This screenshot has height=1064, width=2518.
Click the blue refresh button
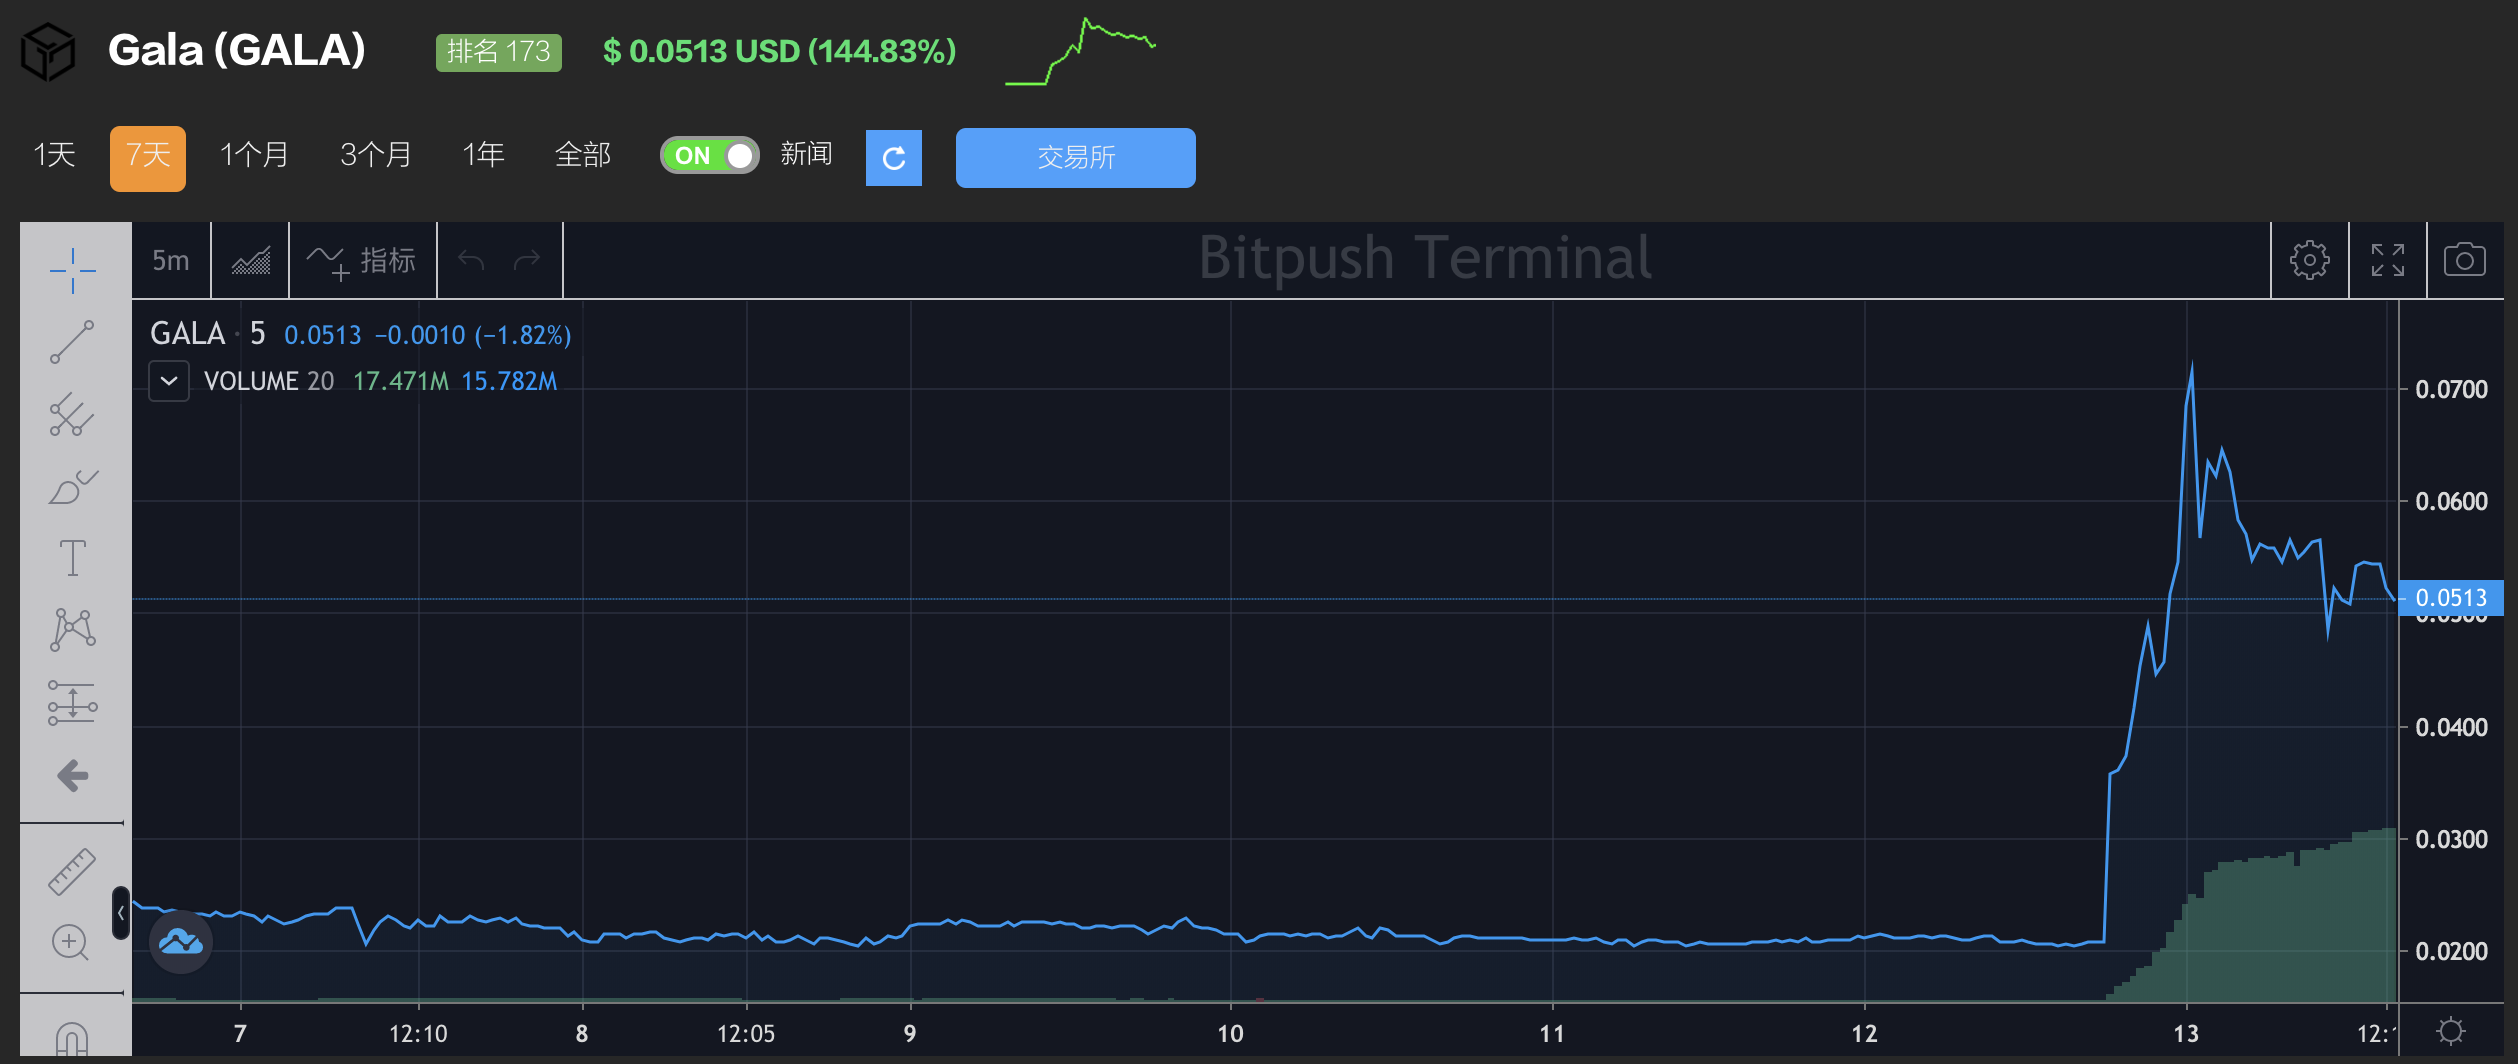click(x=893, y=157)
